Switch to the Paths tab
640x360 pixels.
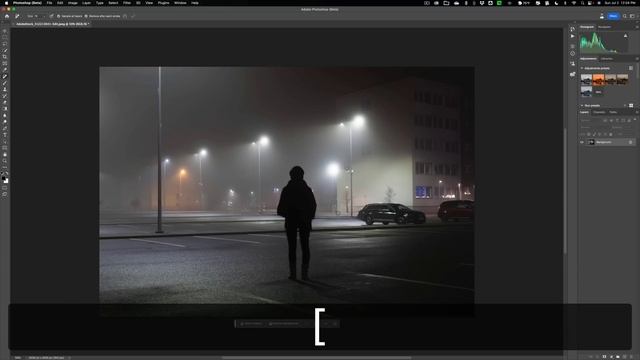pos(613,112)
